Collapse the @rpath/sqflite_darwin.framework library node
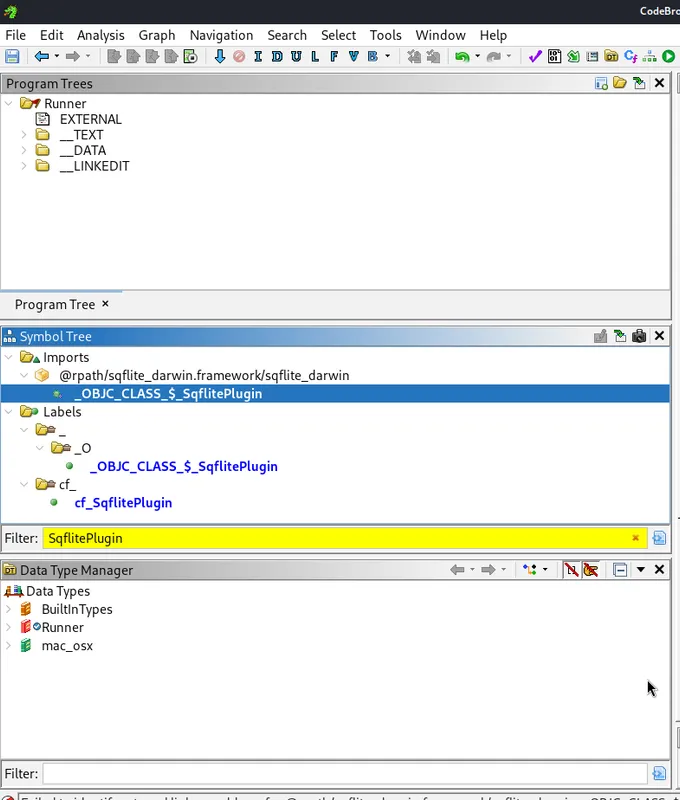The height and width of the screenshot is (800, 680). click(24, 376)
